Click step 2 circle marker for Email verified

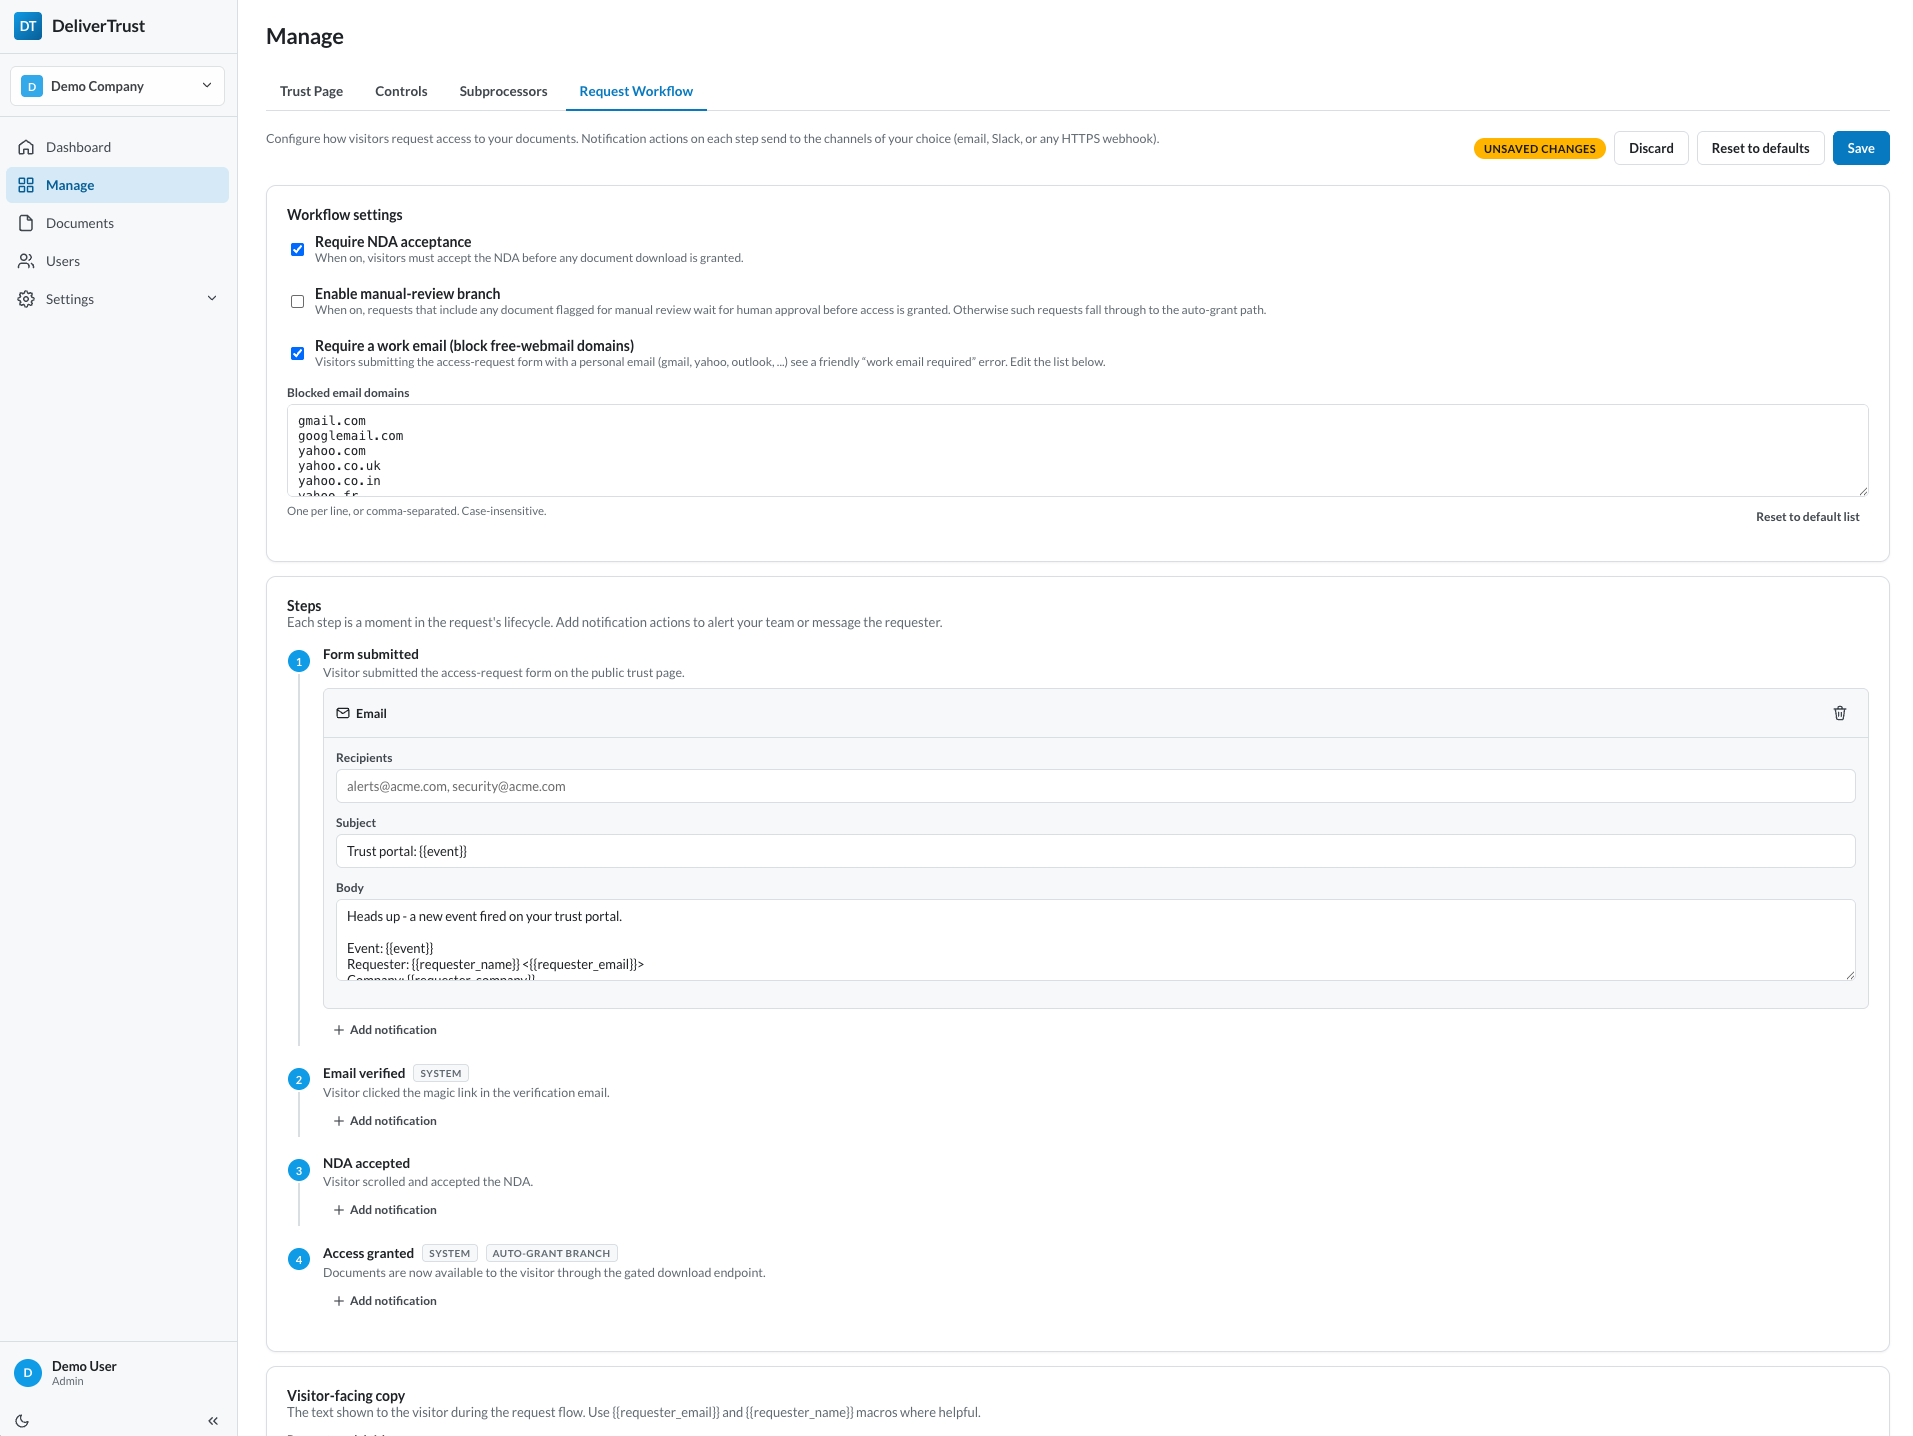[299, 1079]
